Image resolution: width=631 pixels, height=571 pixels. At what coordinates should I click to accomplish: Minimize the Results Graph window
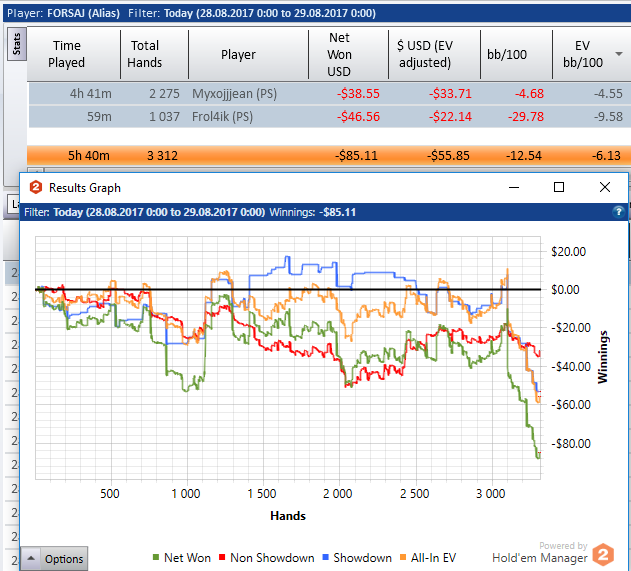pos(514,188)
